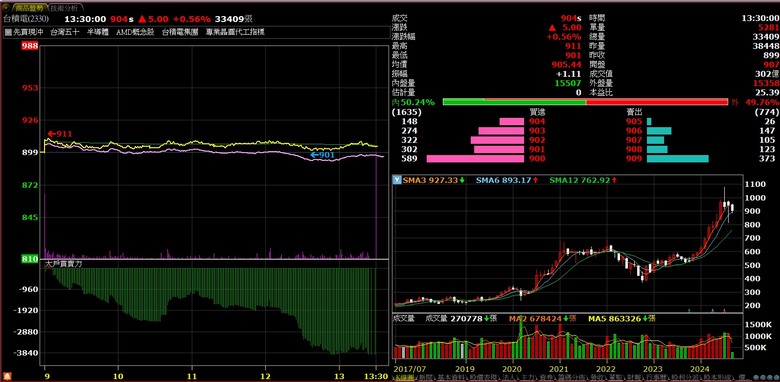Screen dimensions: 780x382
Task: Open the 新聞 bottom tab
Action: point(426,379)
